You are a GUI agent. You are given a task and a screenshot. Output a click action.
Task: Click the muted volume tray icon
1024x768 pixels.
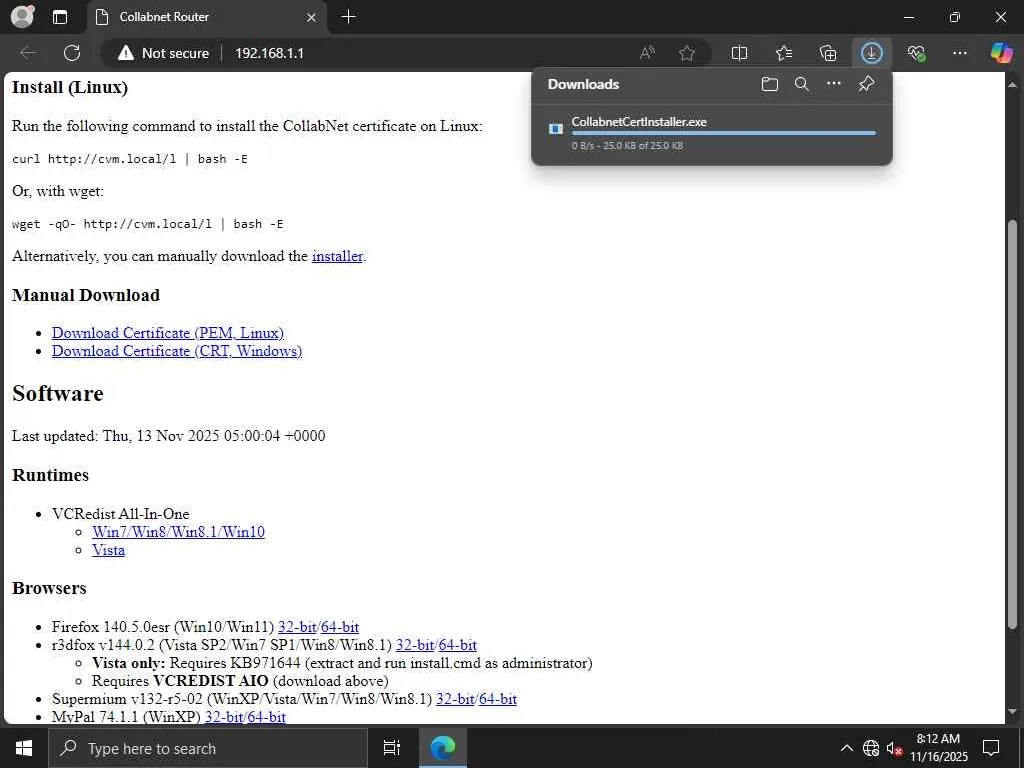coord(894,748)
